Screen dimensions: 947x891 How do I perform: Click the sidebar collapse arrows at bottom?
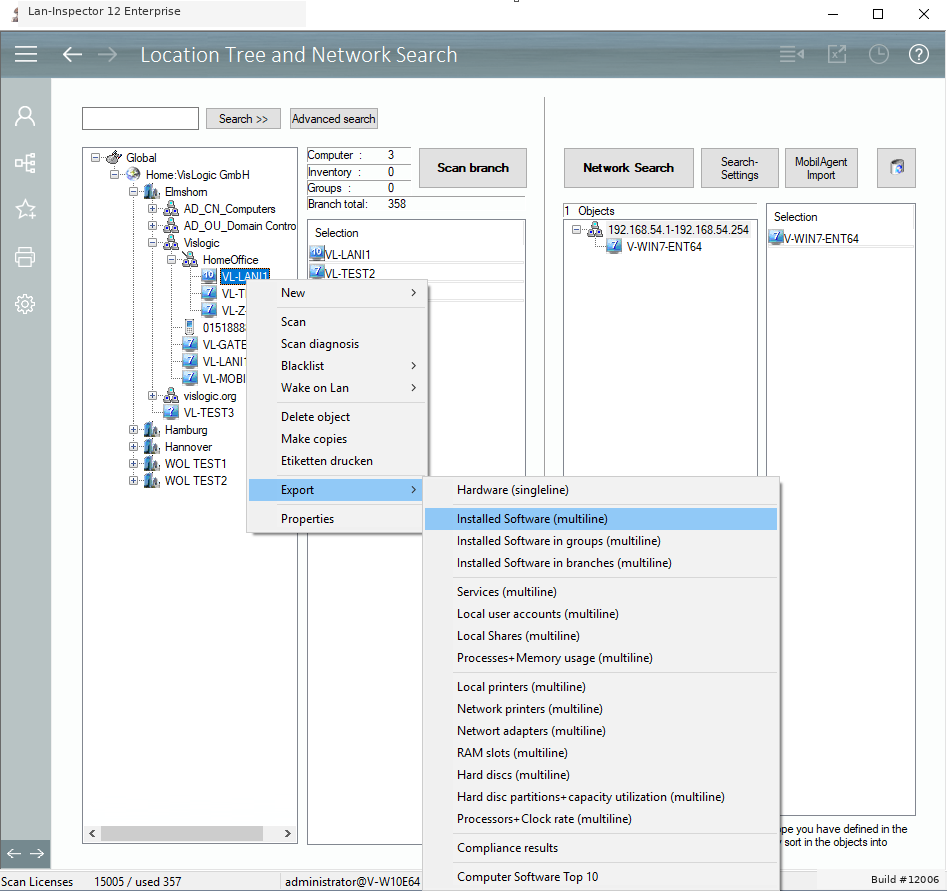coord(25,853)
